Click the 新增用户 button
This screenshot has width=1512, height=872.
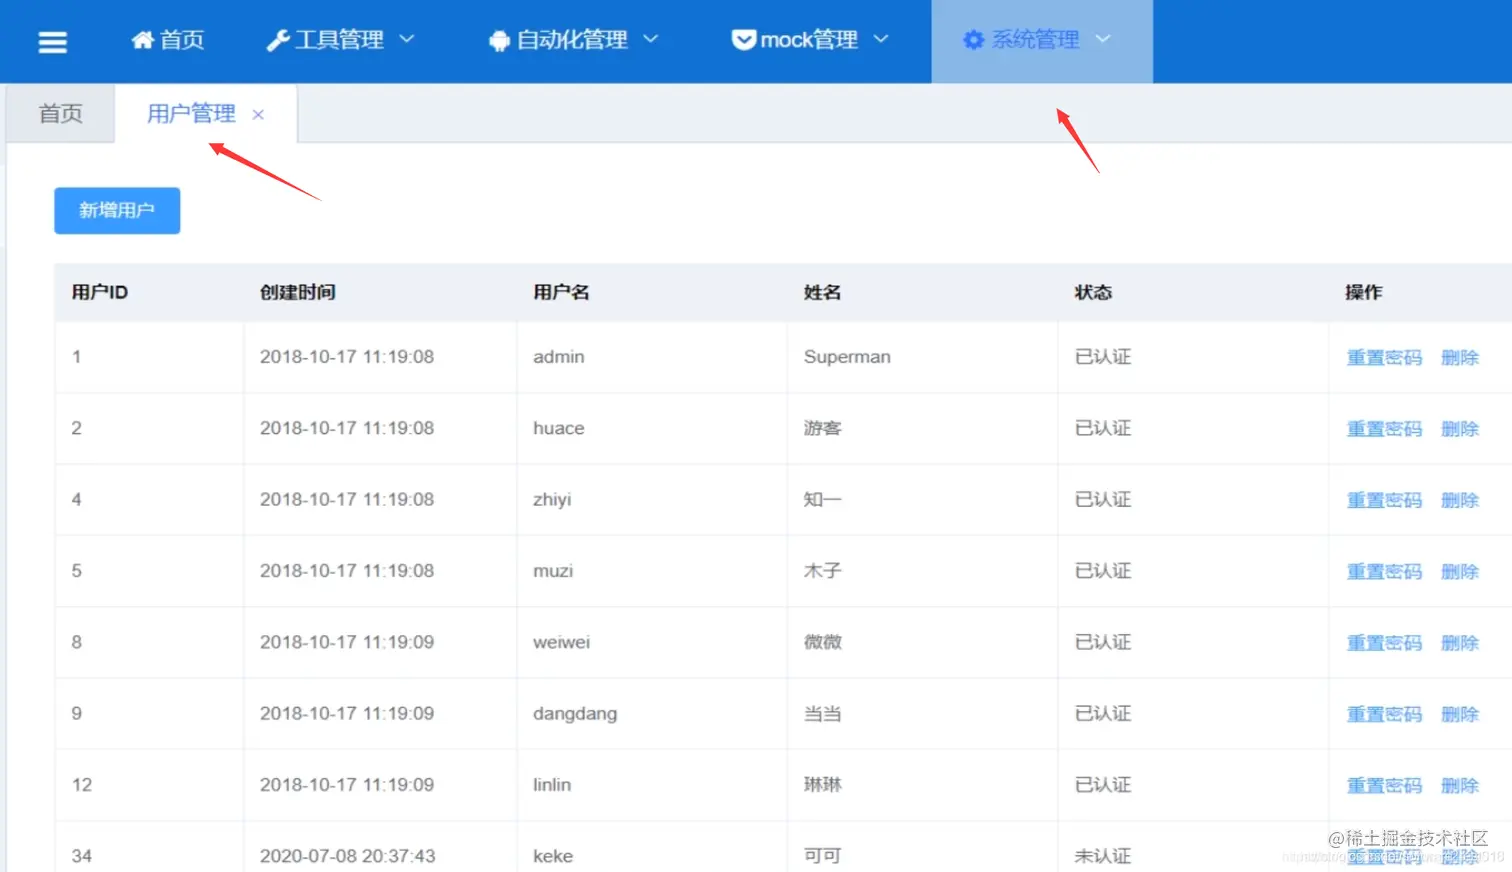[116, 210]
